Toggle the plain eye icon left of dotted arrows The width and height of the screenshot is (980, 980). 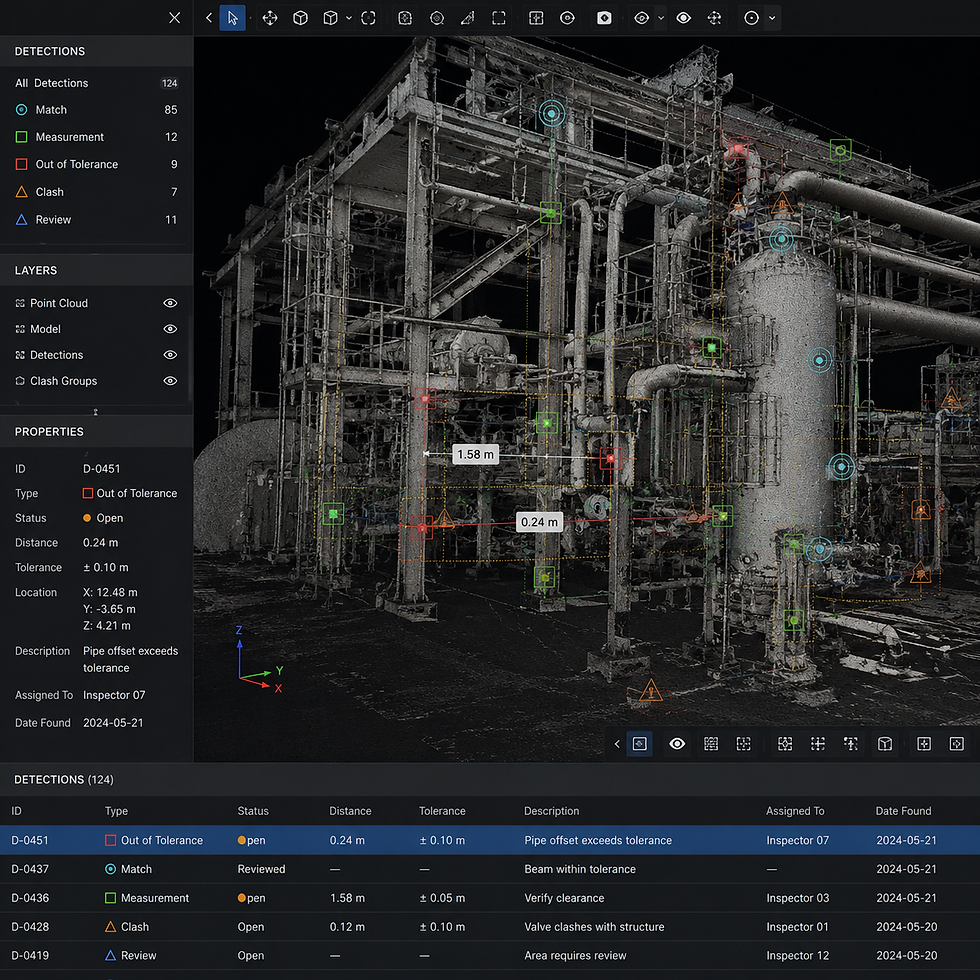tap(684, 18)
